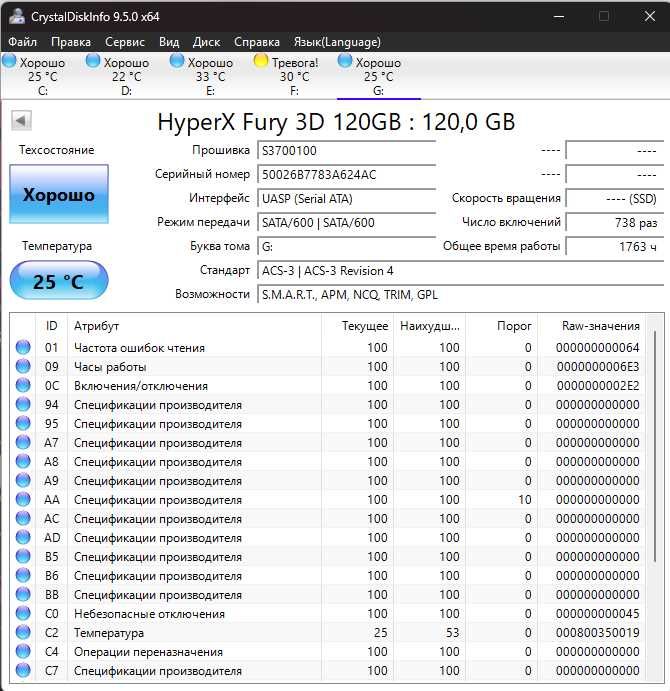Click status orb of attribute B5 row
670x691 pixels.
click(23, 556)
